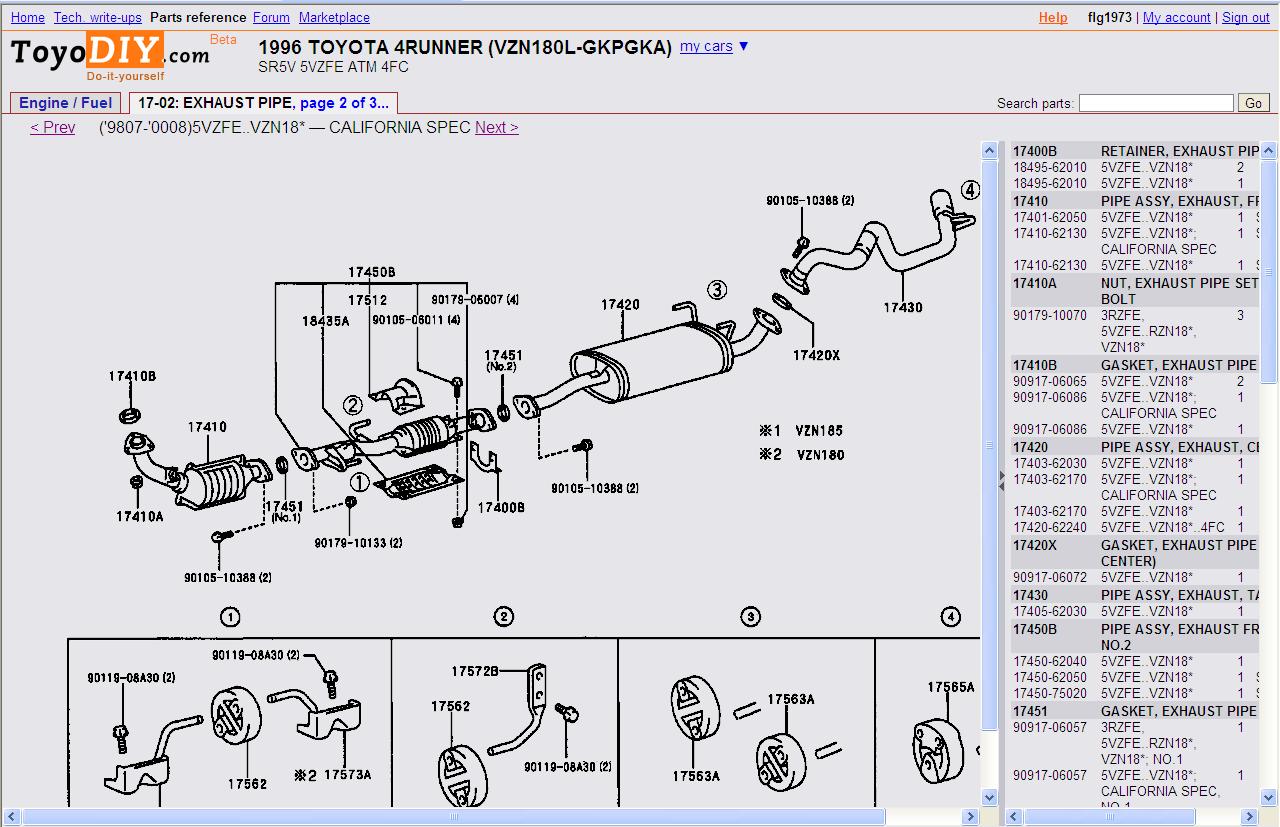Click the page 2 of 3 link

pos(344,103)
